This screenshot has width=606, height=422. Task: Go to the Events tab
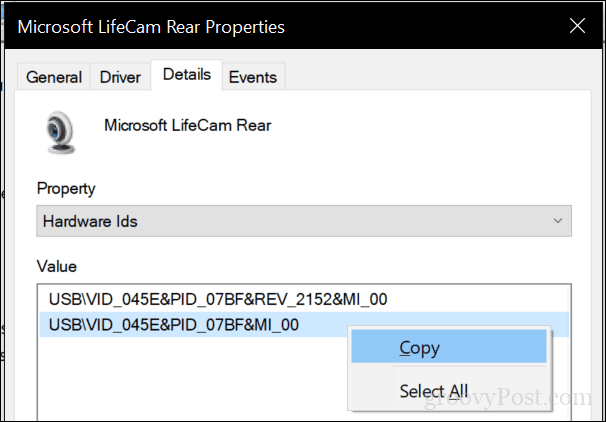tap(253, 77)
